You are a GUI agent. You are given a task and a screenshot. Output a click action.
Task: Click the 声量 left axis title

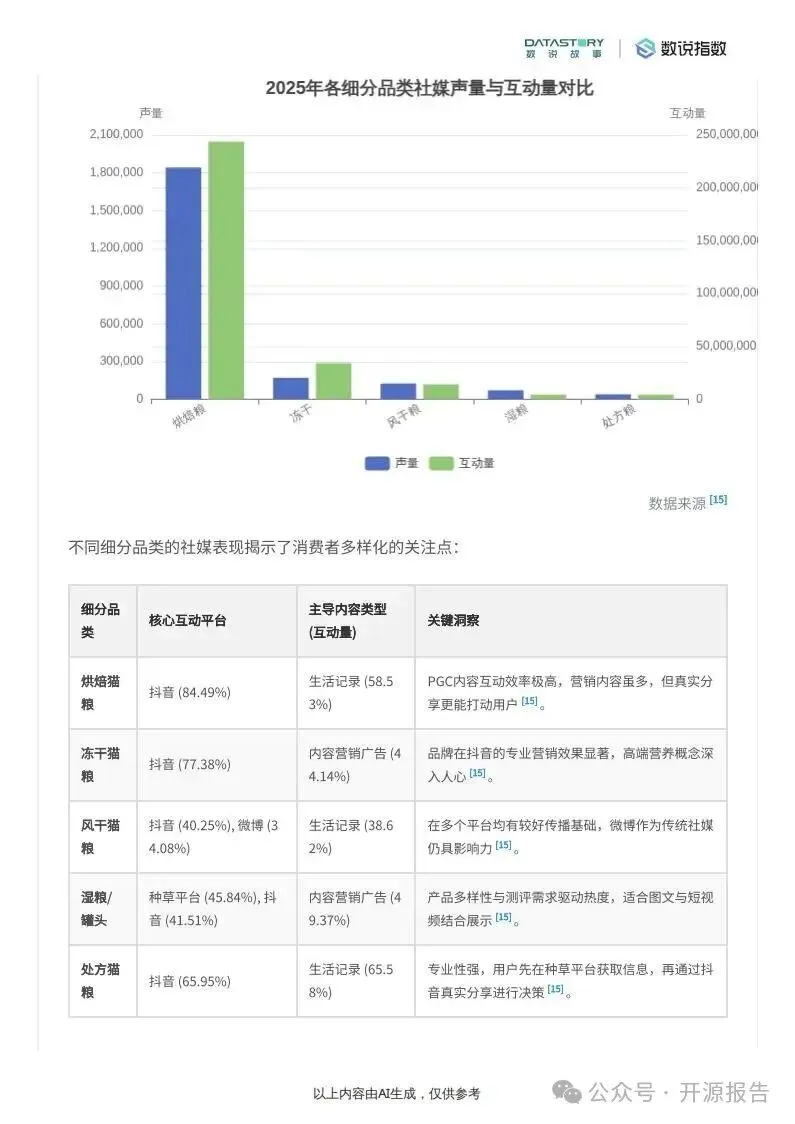pos(151,113)
